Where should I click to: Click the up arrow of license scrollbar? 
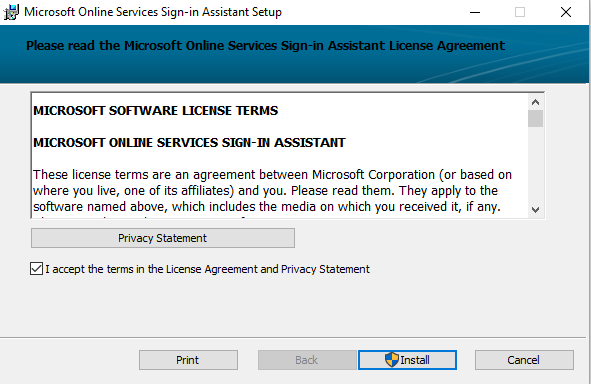pos(535,102)
